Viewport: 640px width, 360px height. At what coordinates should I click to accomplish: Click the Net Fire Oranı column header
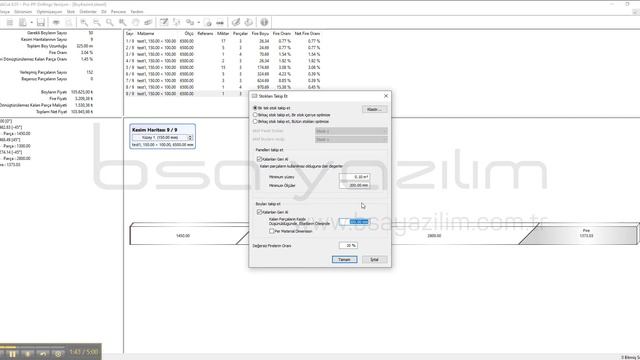pos(307,33)
